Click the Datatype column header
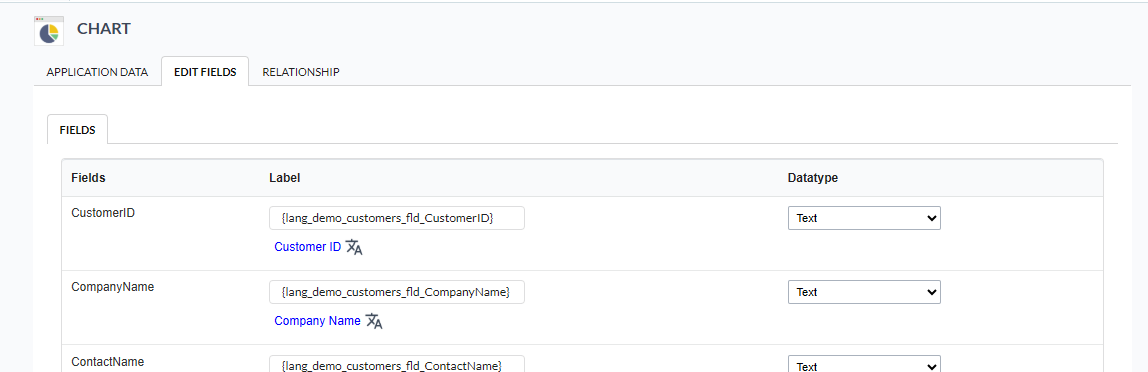Image resolution: width=1148 pixels, height=372 pixels. tap(813, 178)
